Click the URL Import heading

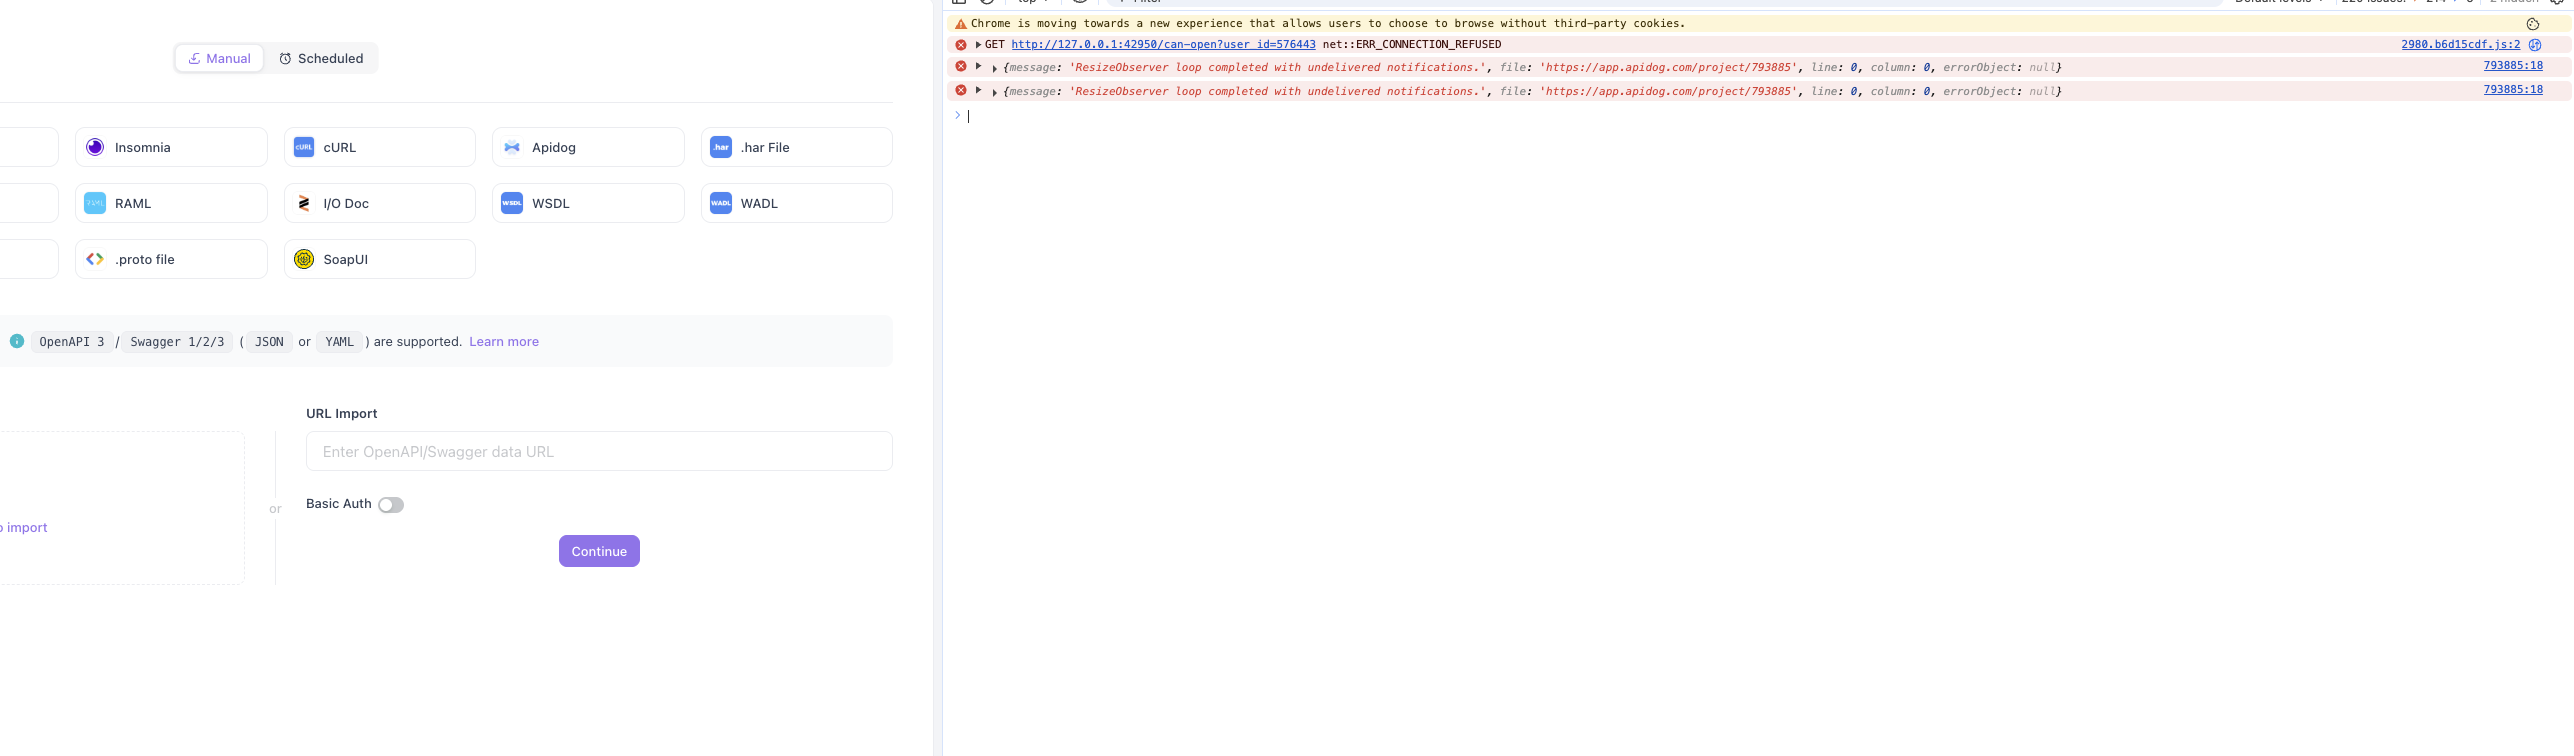342,413
